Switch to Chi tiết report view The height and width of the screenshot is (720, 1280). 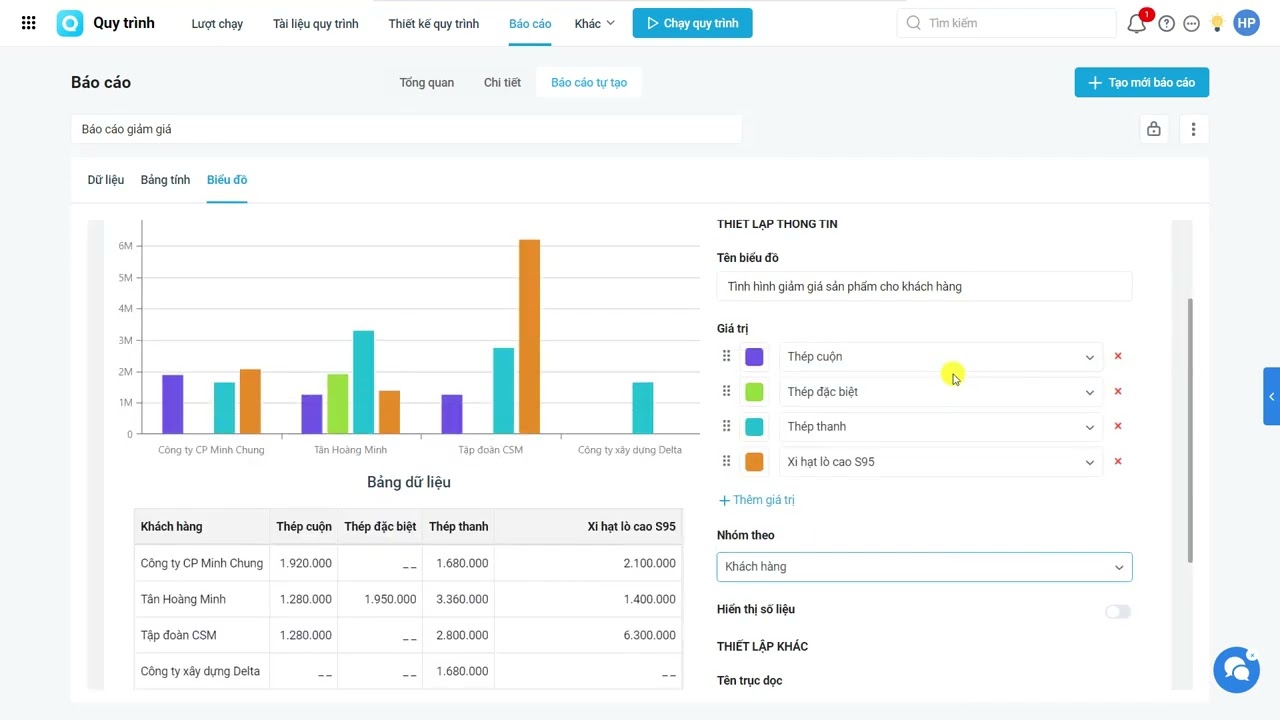tap(502, 82)
